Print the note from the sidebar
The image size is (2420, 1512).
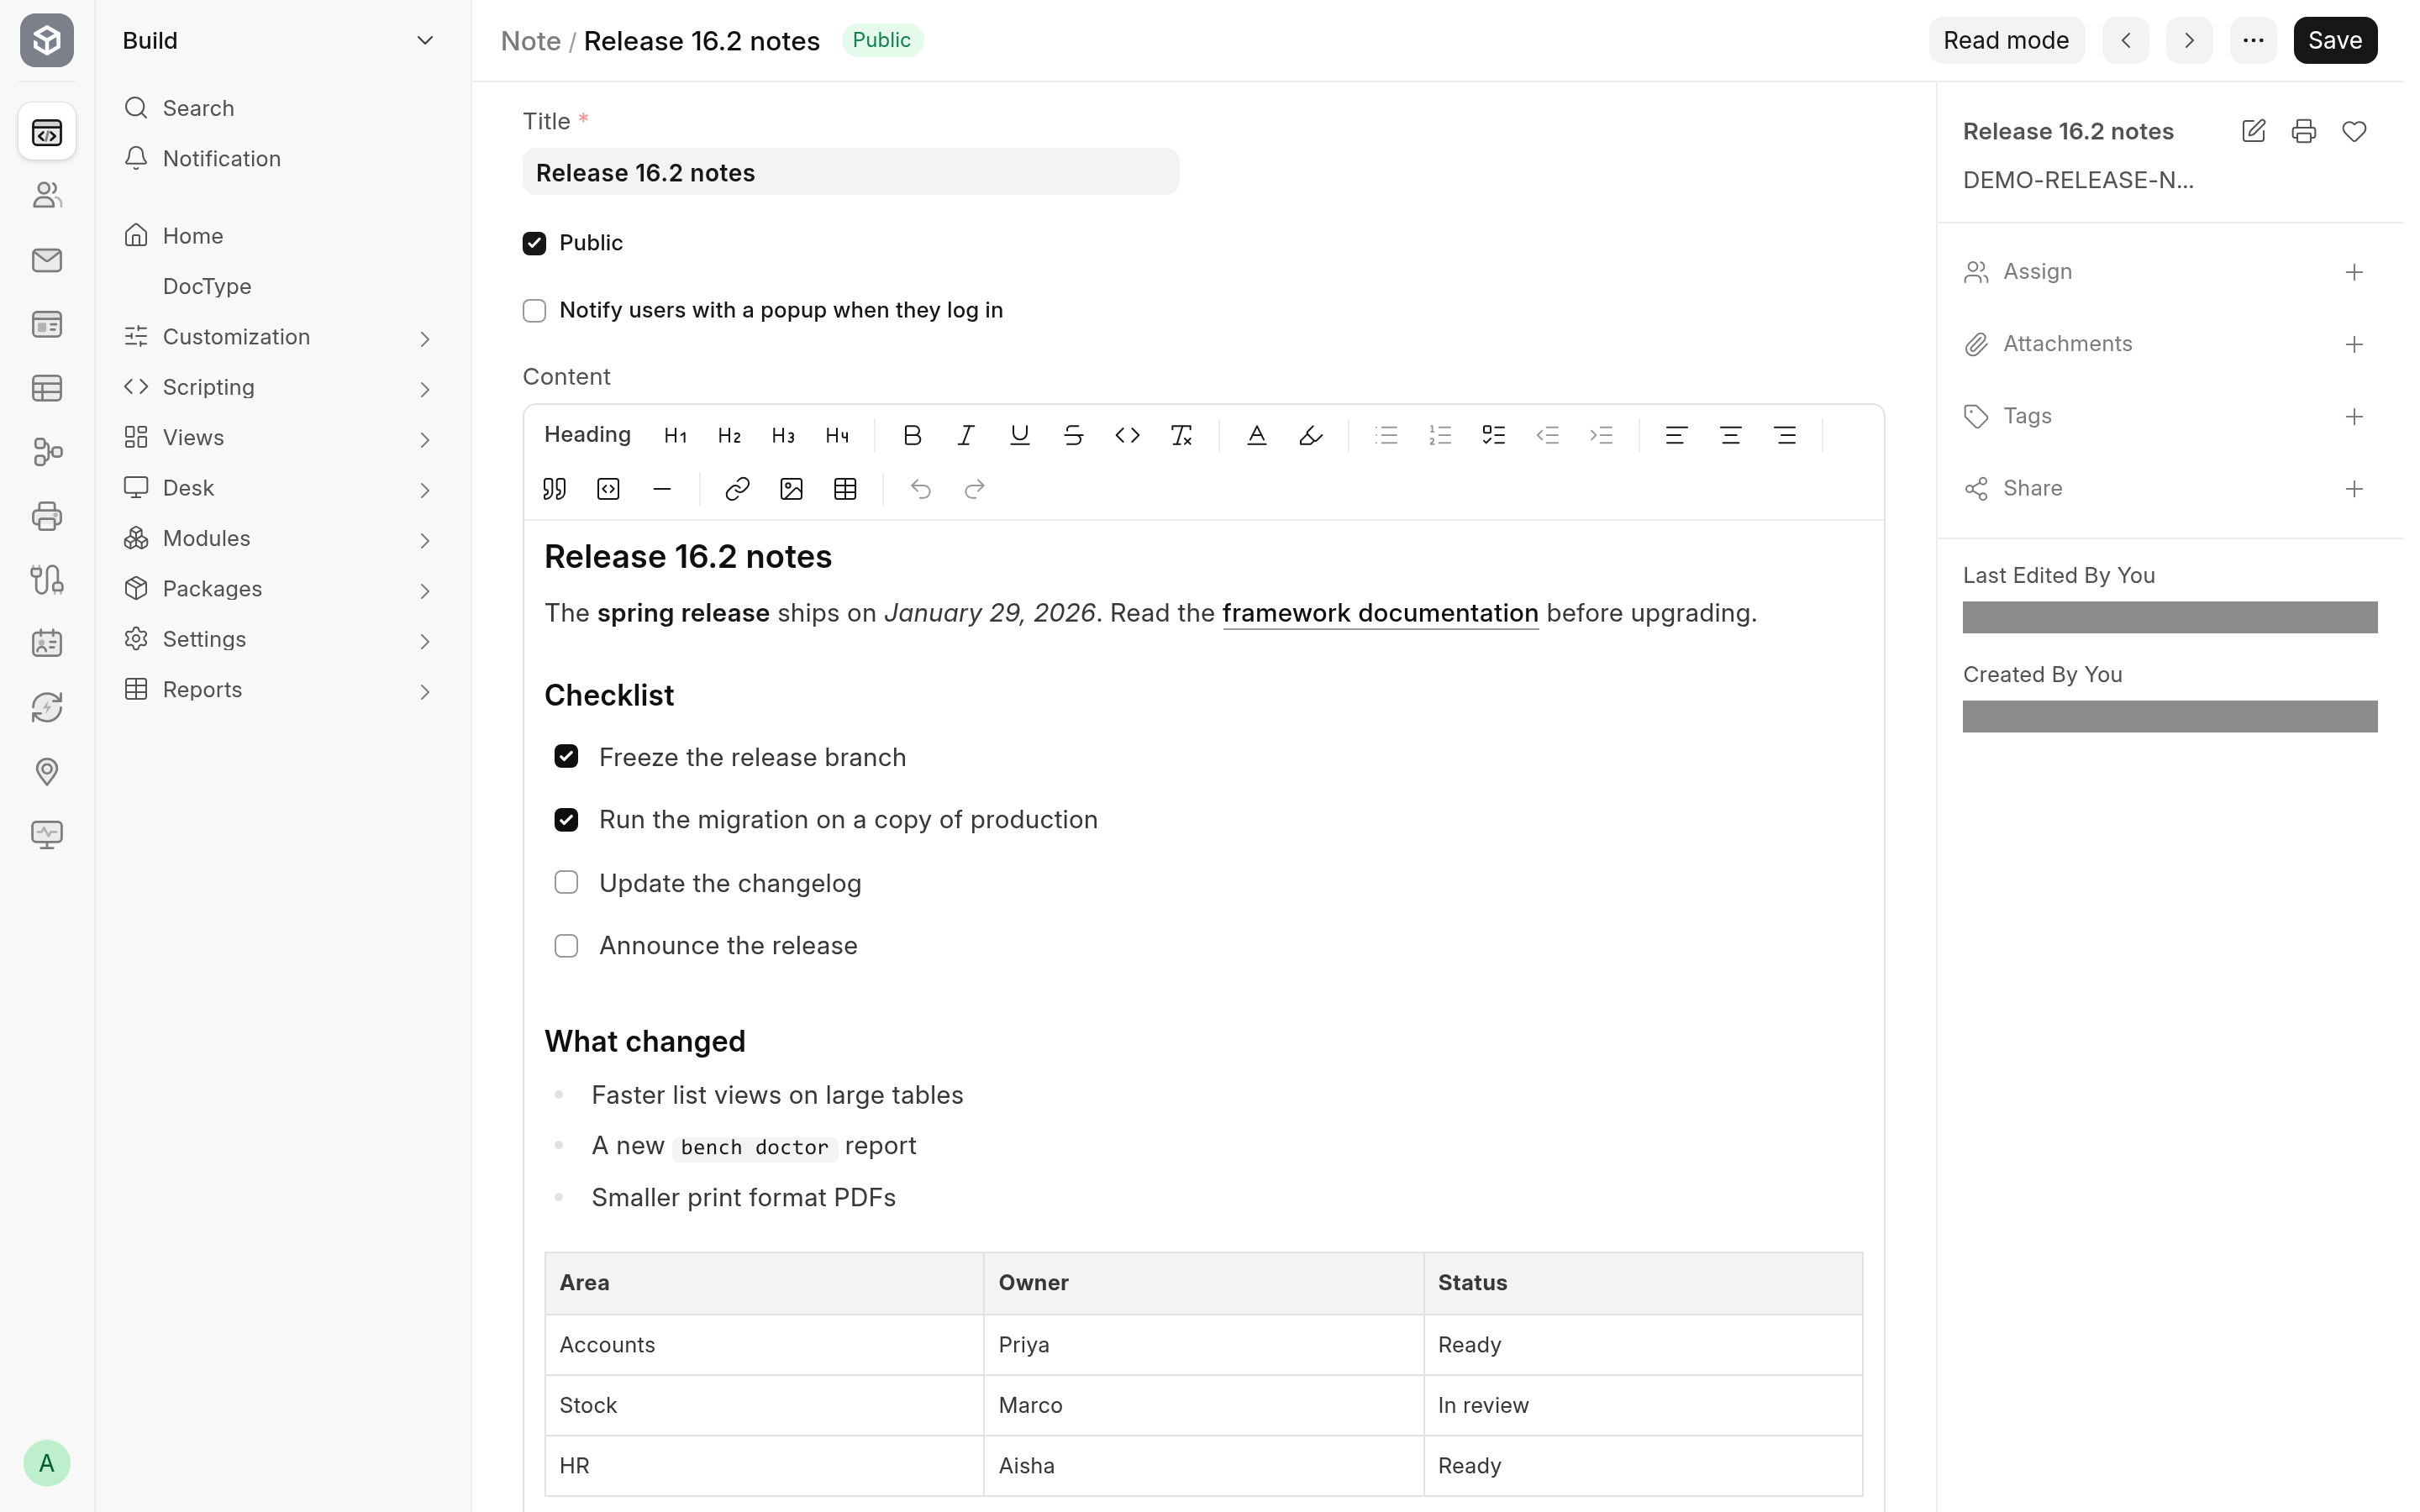coord(2304,131)
